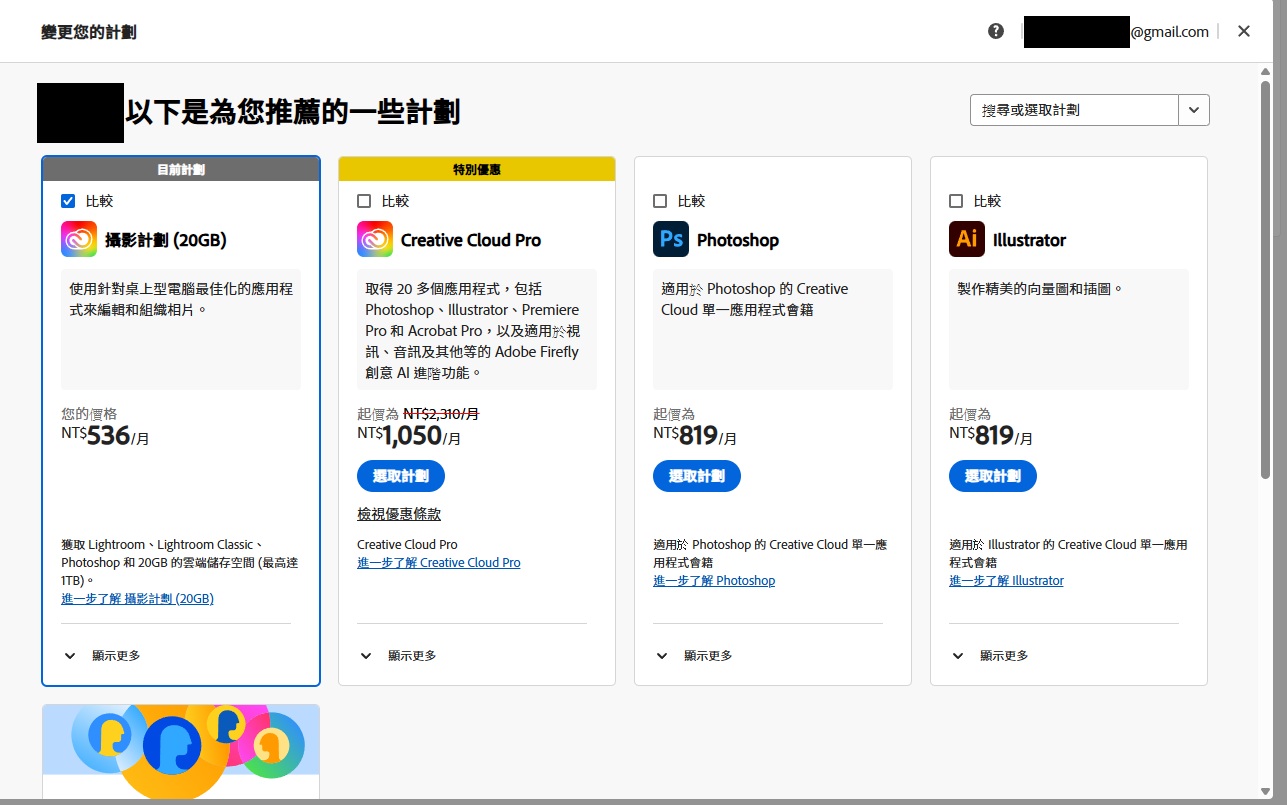The height and width of the screenshot is (805, 1287).
Task: Click the 搜尋或選取計劃 search field
Action: 1073,110
